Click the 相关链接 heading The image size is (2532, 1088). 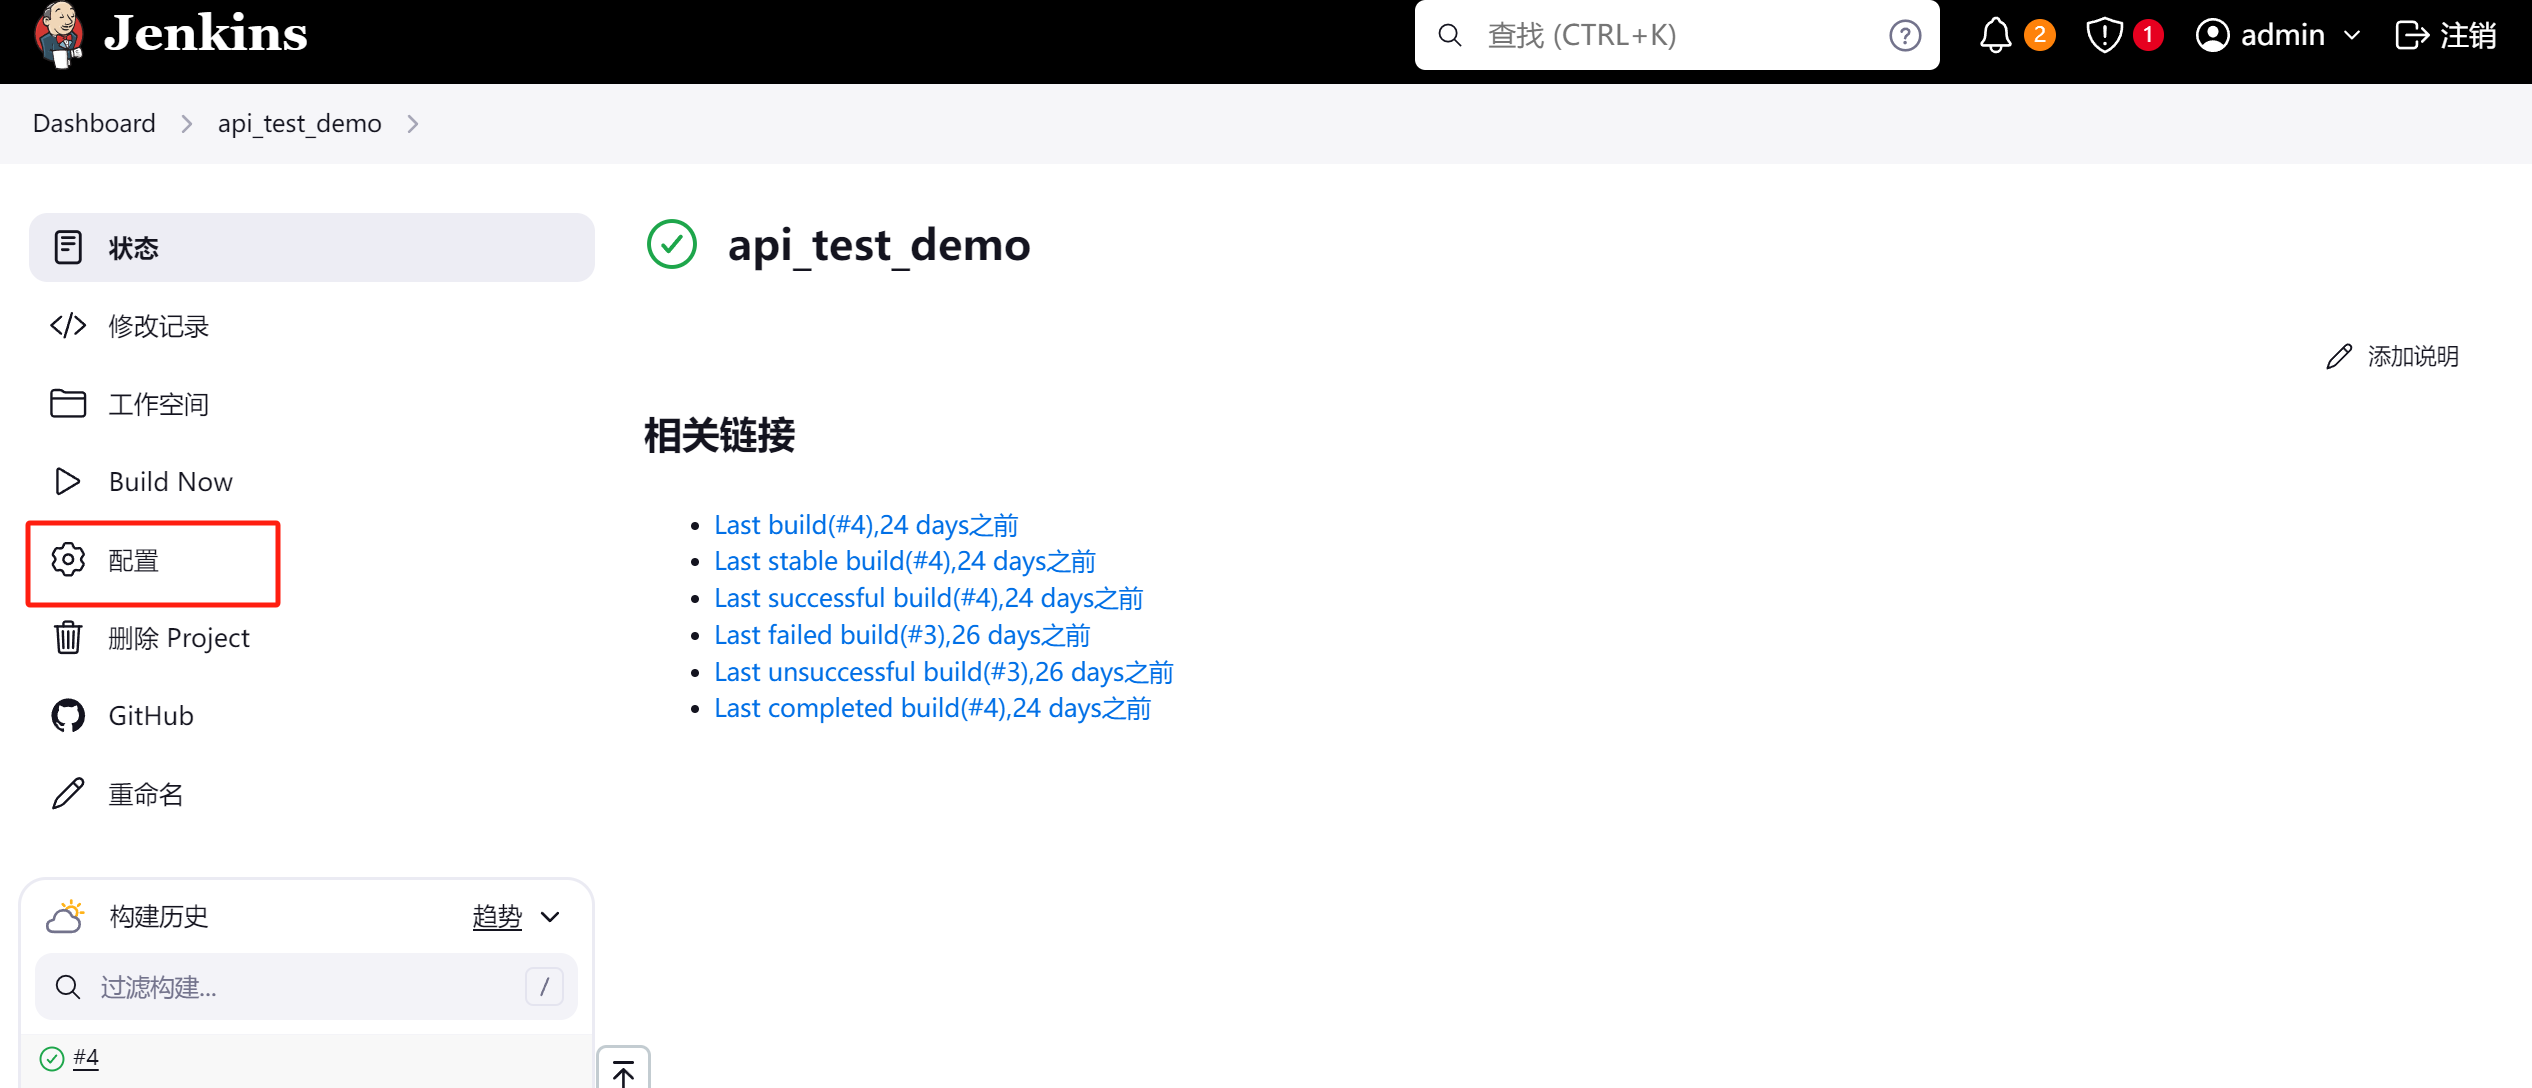tap(719, 436)
